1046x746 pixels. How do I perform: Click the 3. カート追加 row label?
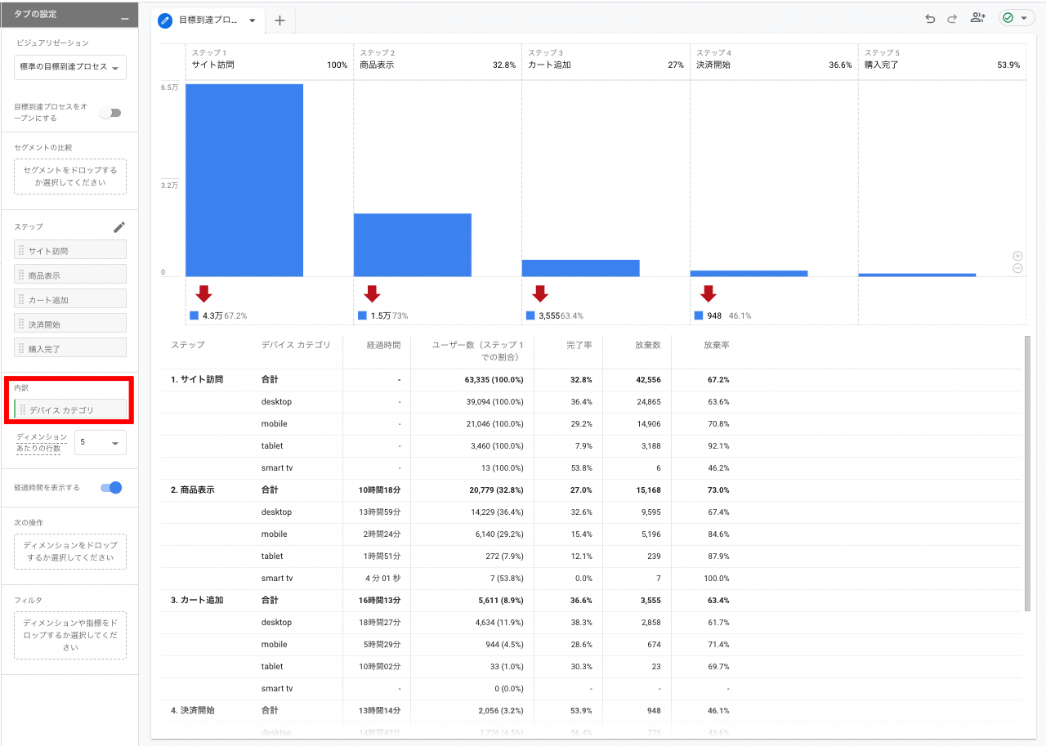coord(197,600)
